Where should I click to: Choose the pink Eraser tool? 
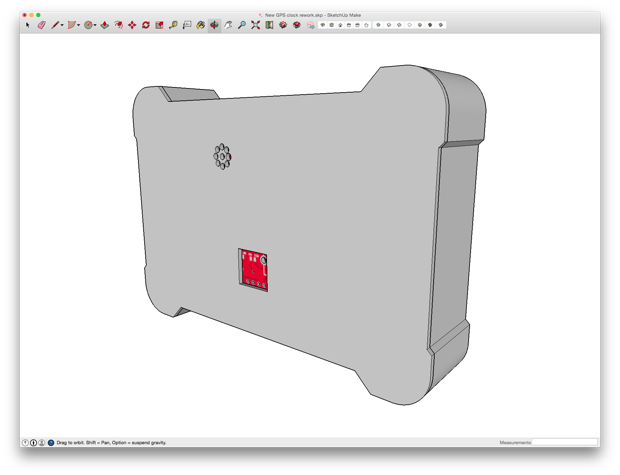[42, 25]
